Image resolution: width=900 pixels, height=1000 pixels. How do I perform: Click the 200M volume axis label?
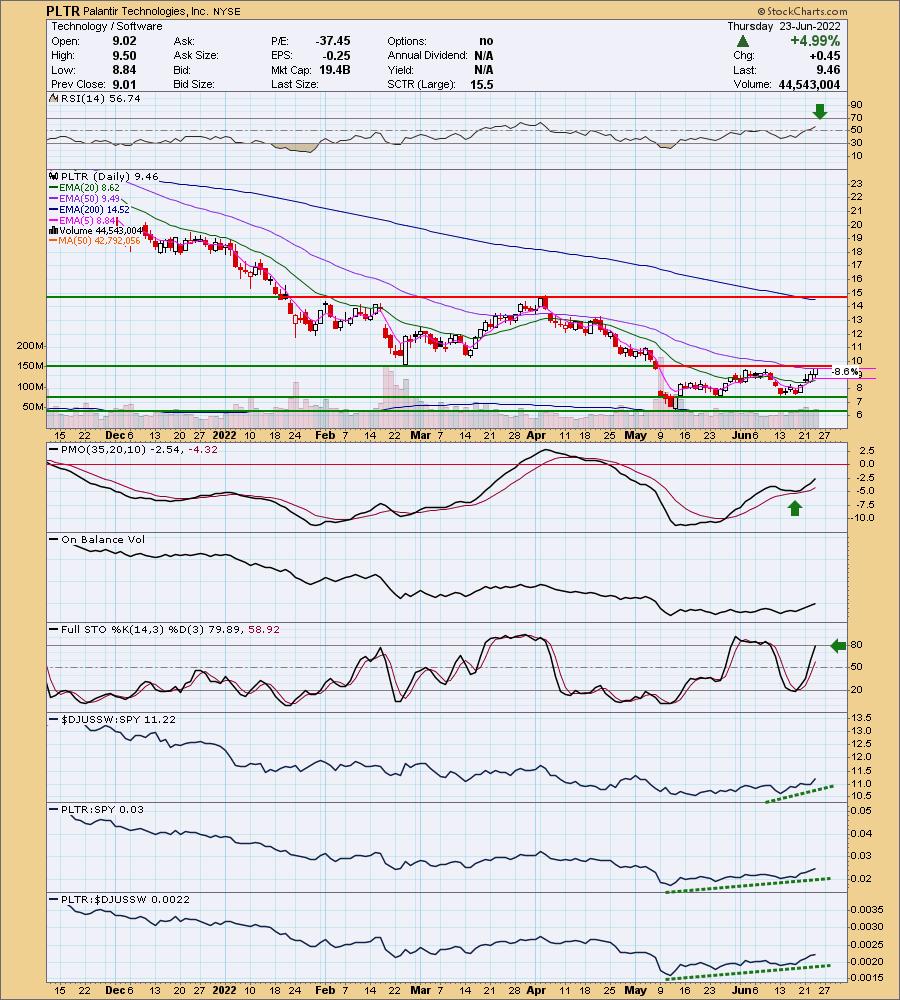click(x=31, y=346)
